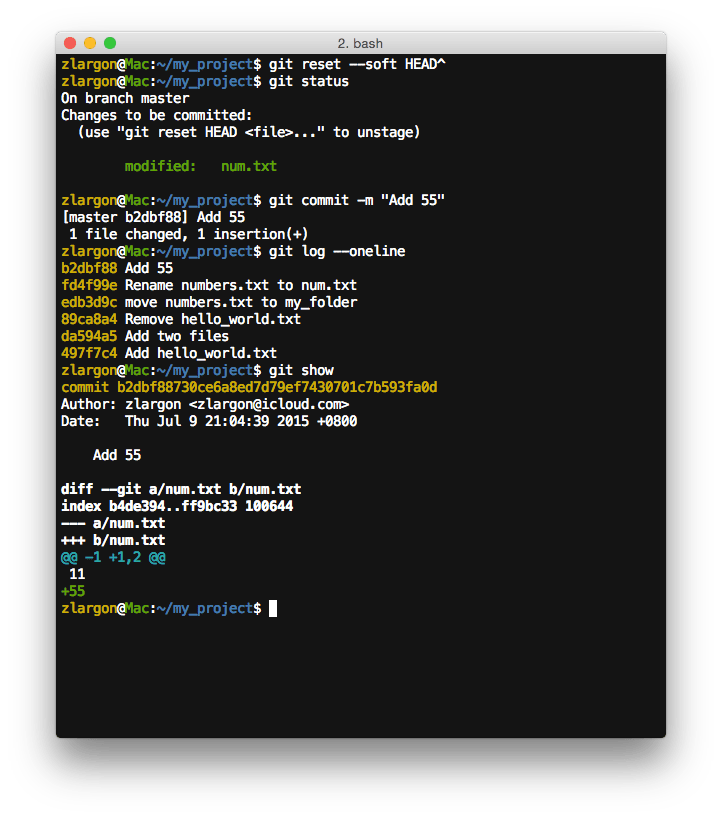The width and height of the screenshot is (722, 818).
Task: Click the cyan '@@ -1 +1,2 @@' hunk header
Action: (x=113, y=557)
